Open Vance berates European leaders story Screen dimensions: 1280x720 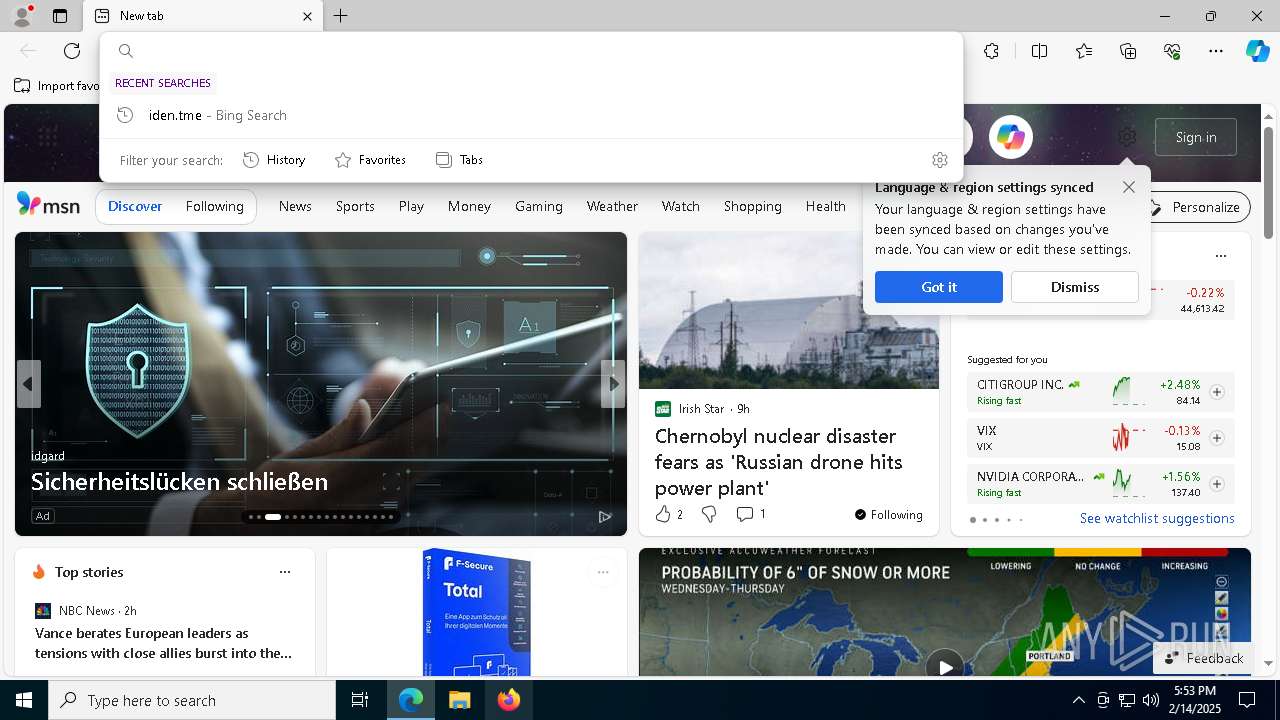tap(164, 643)
